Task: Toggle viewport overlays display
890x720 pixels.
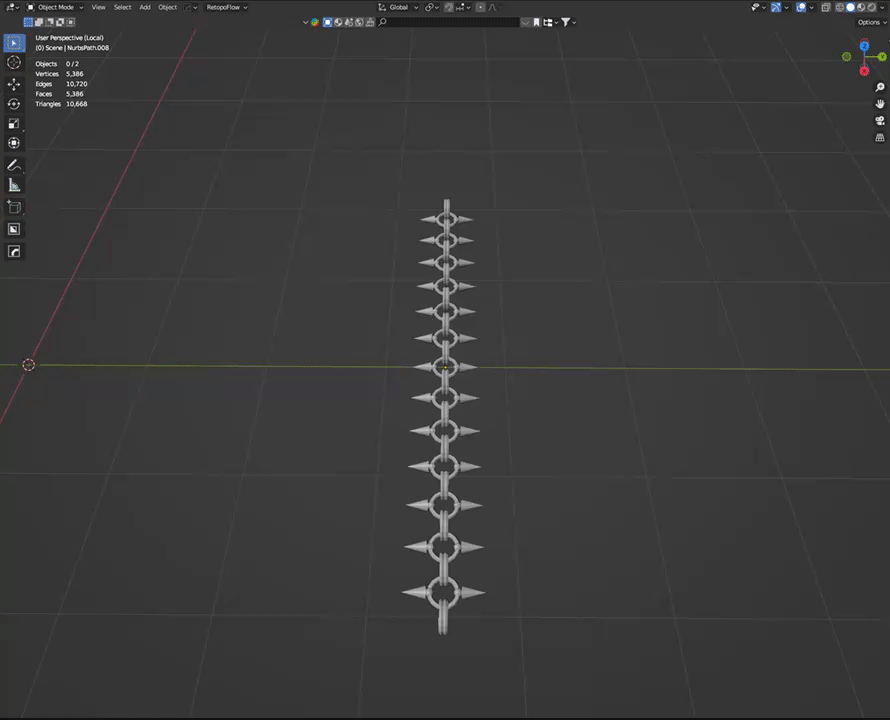Action: click(x=802, y=7)
